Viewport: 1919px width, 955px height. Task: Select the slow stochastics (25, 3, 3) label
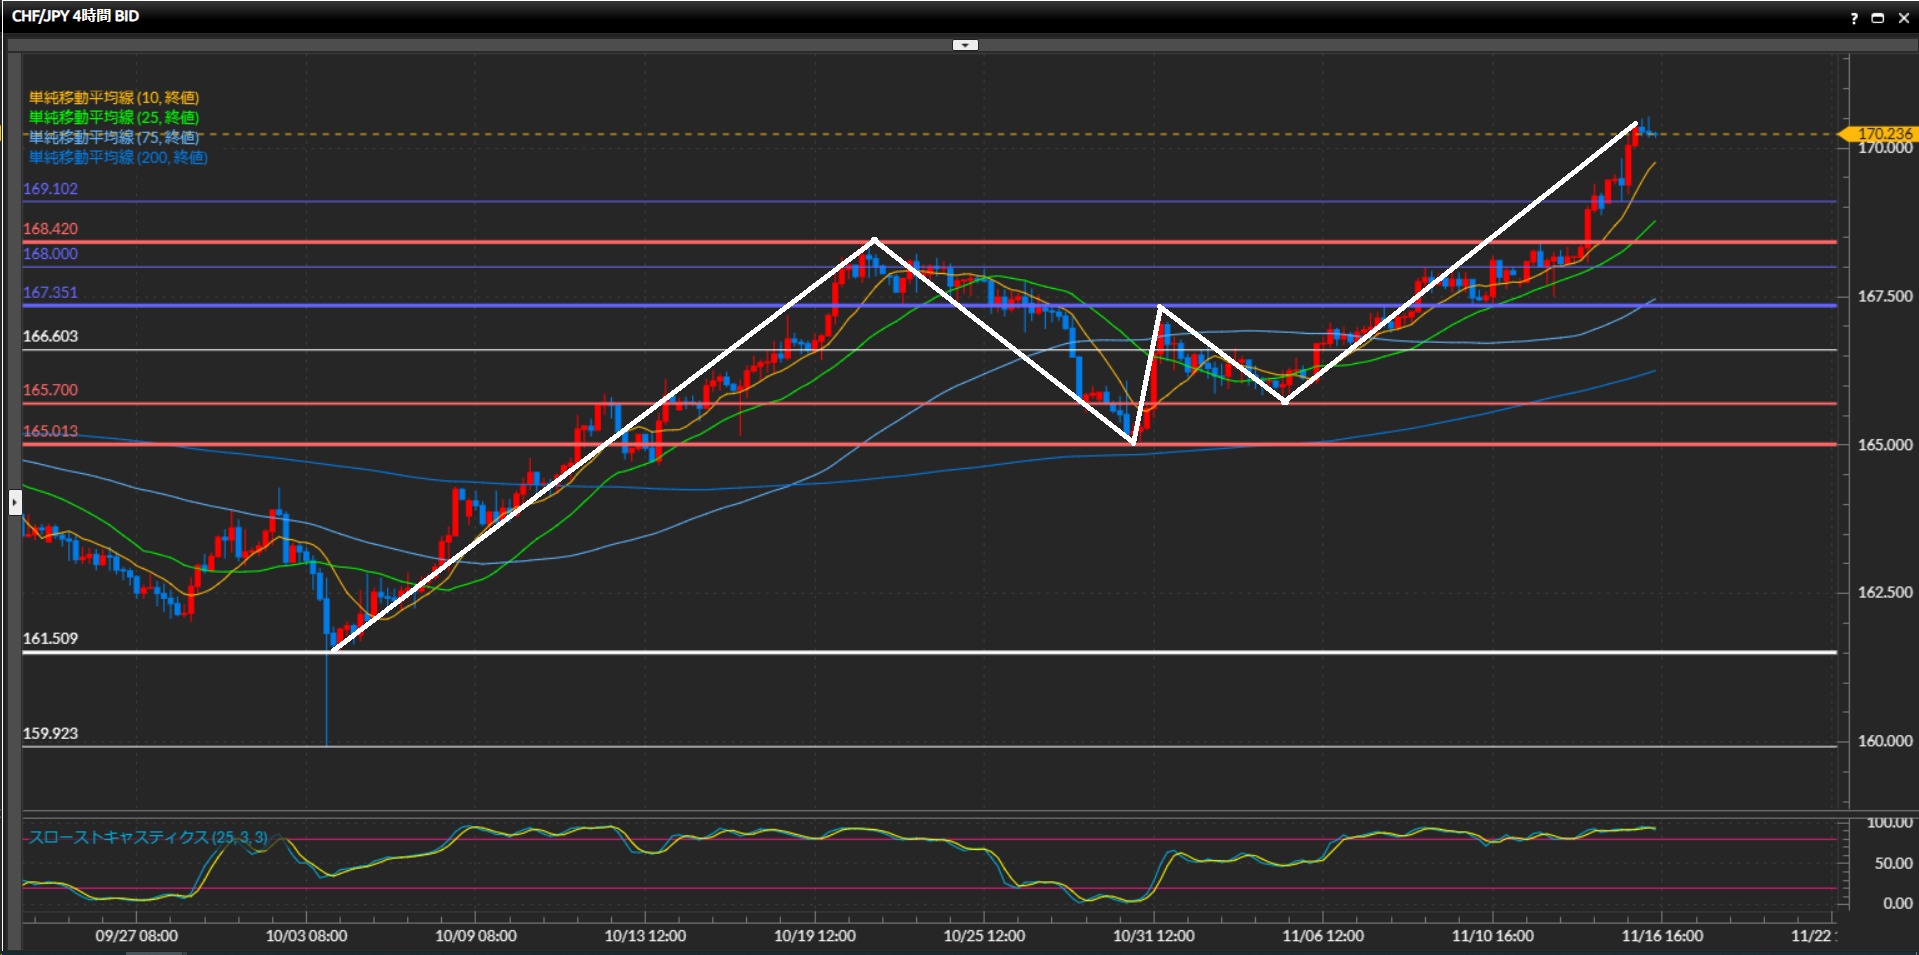coord(148,837)
